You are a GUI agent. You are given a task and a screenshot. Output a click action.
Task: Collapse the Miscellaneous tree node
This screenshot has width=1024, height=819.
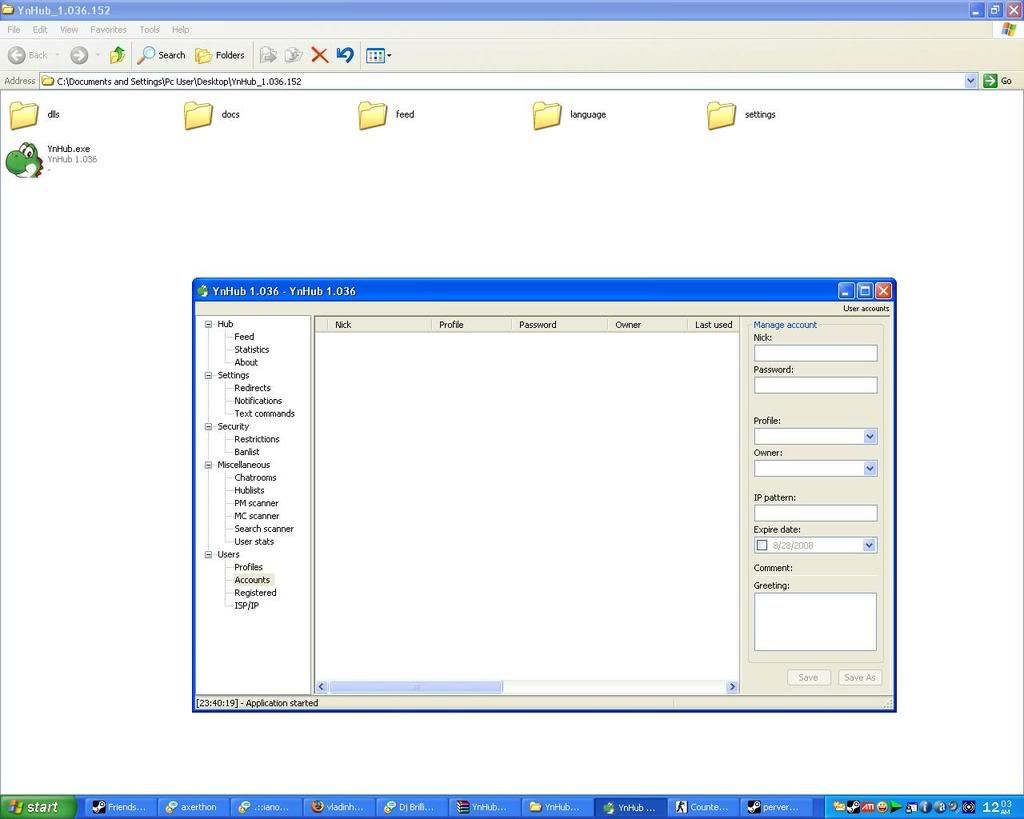point(208,465)
